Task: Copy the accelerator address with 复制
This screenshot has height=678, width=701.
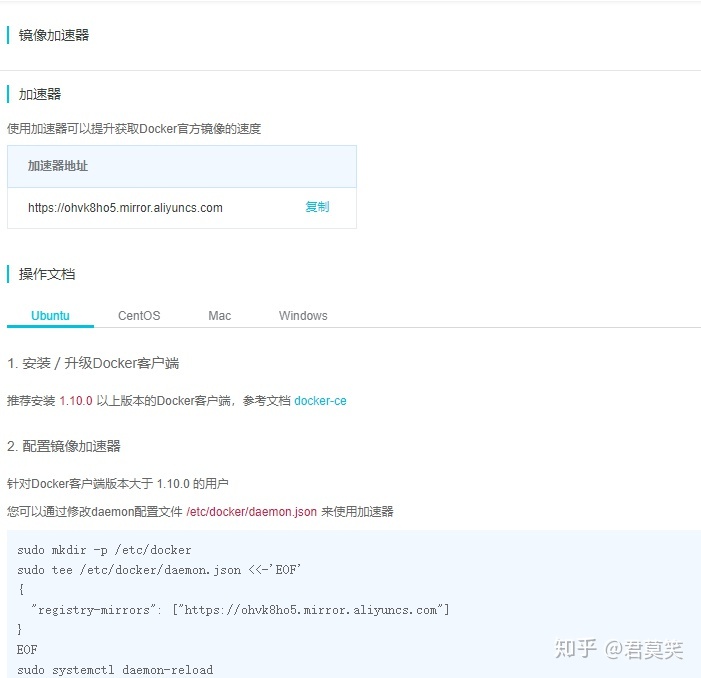Action: click(317, 207)
